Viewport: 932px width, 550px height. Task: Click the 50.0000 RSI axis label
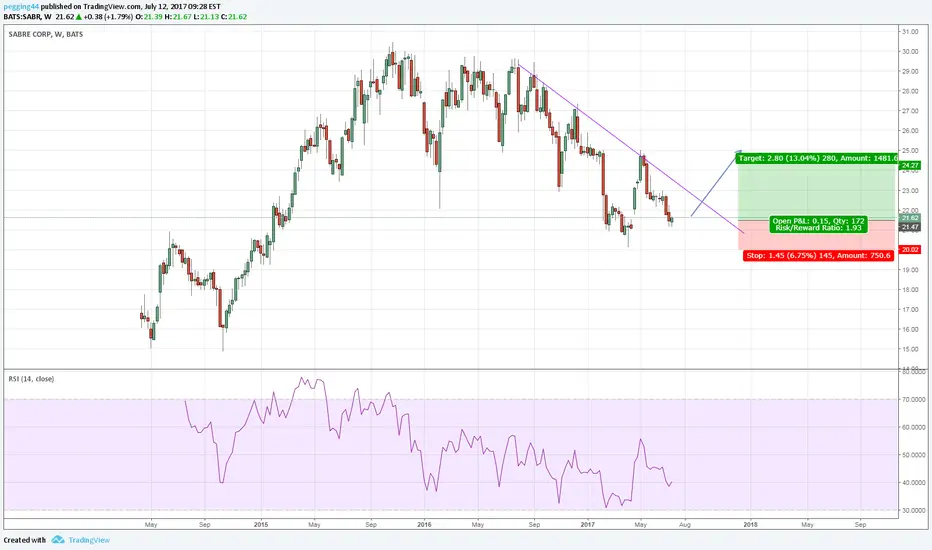[914, 455]
